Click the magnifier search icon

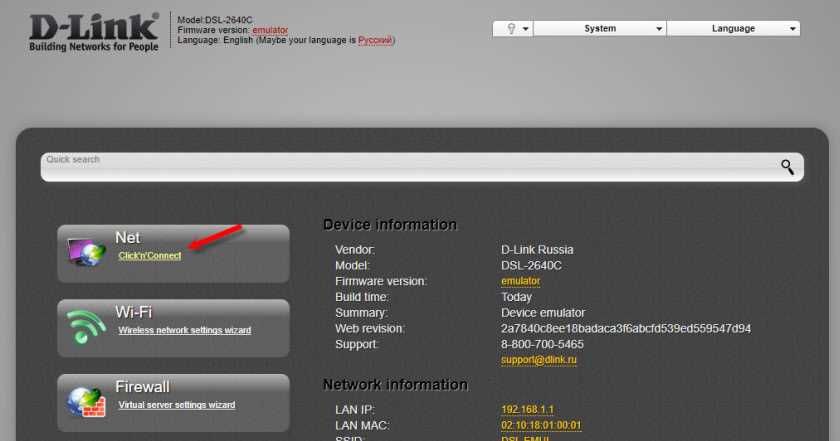787,167
